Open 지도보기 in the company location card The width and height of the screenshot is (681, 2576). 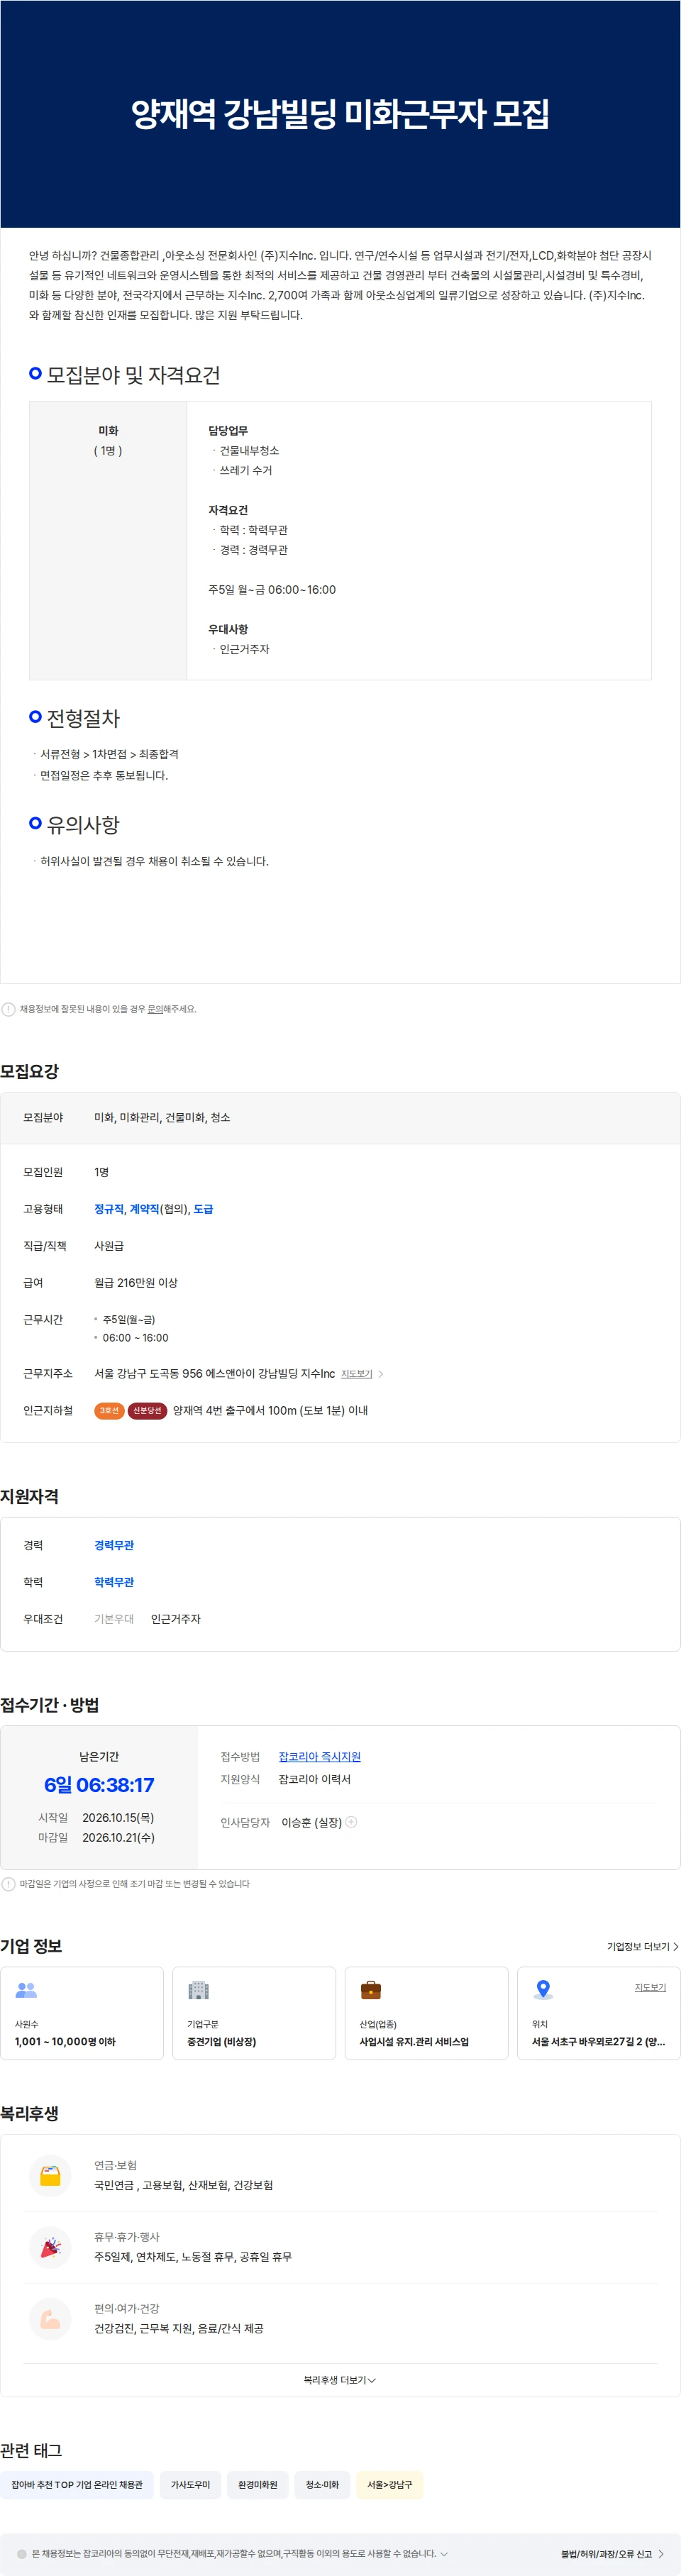pyautogui.click(x=650, y=1987)
